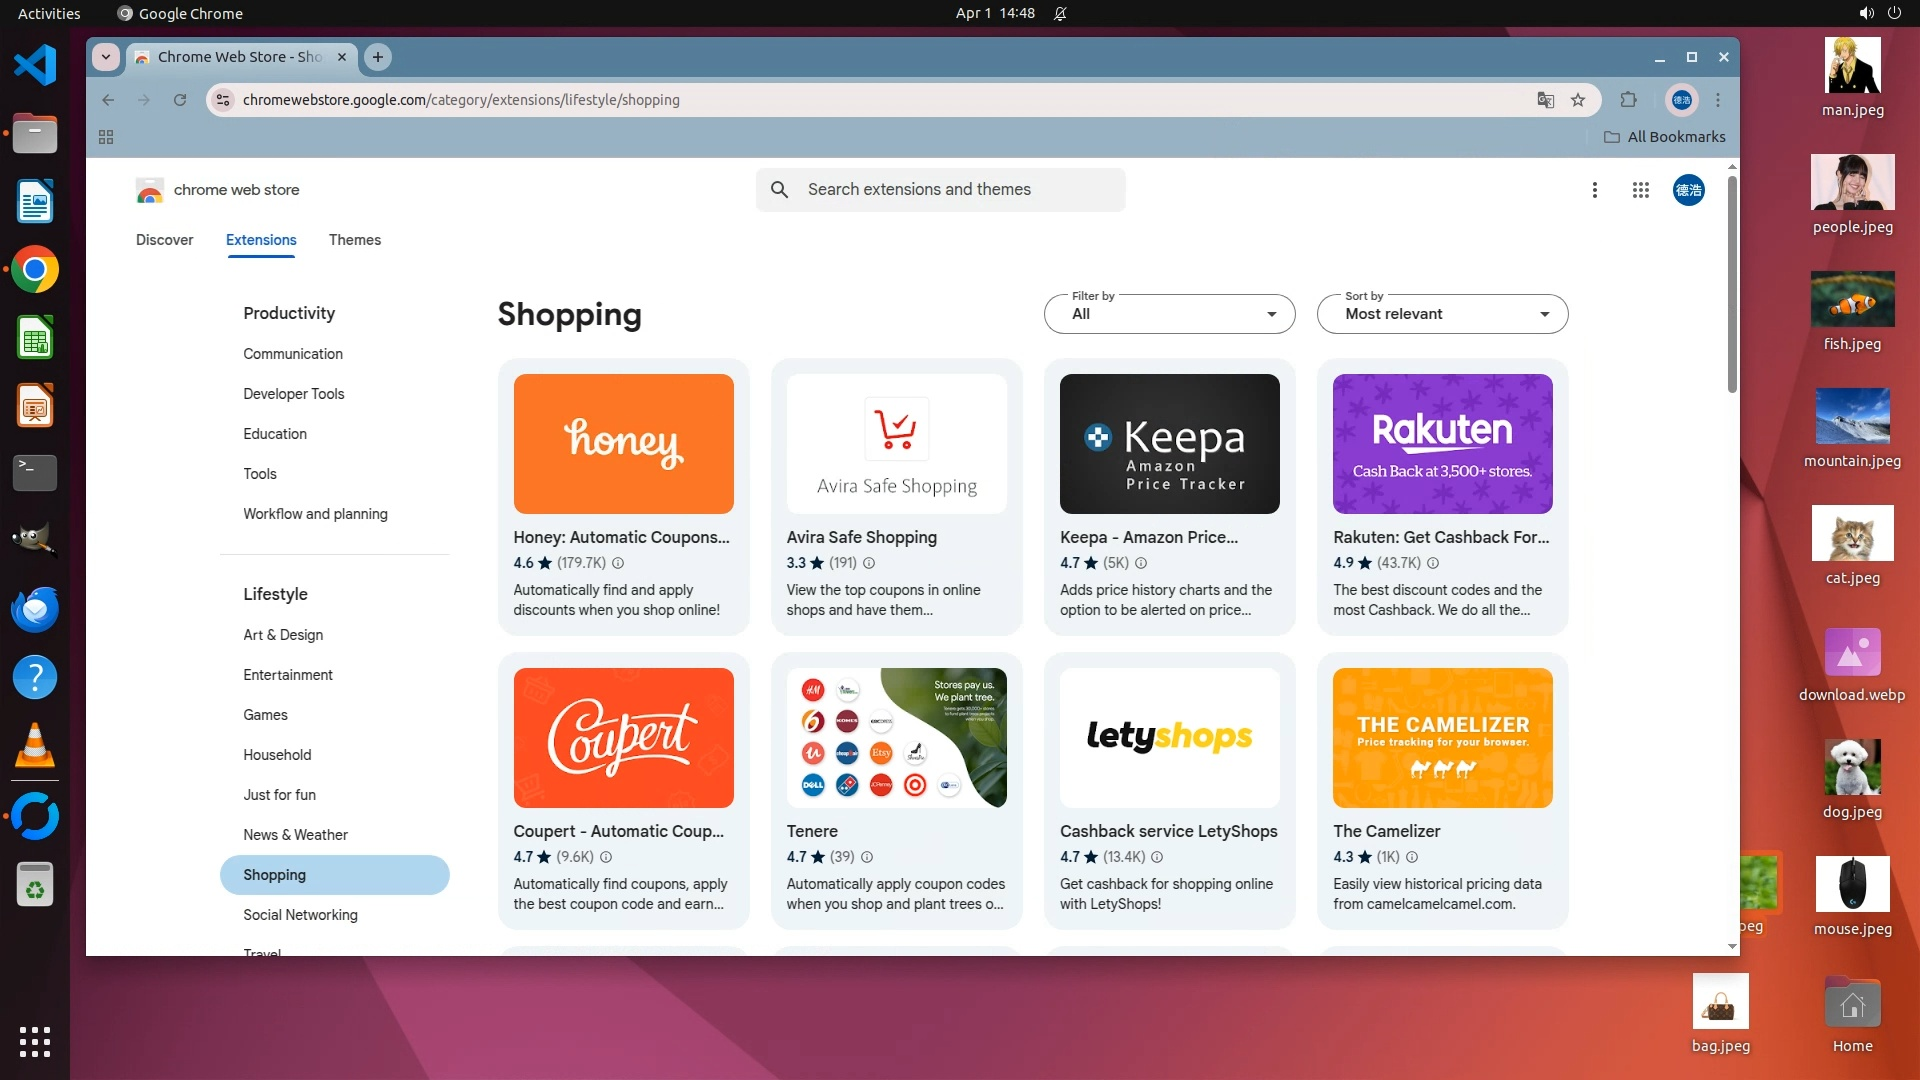This screenshot has width=1920, height=1080.
Task: Expand the tab search dropdown arrow
Action: point(106,57)
